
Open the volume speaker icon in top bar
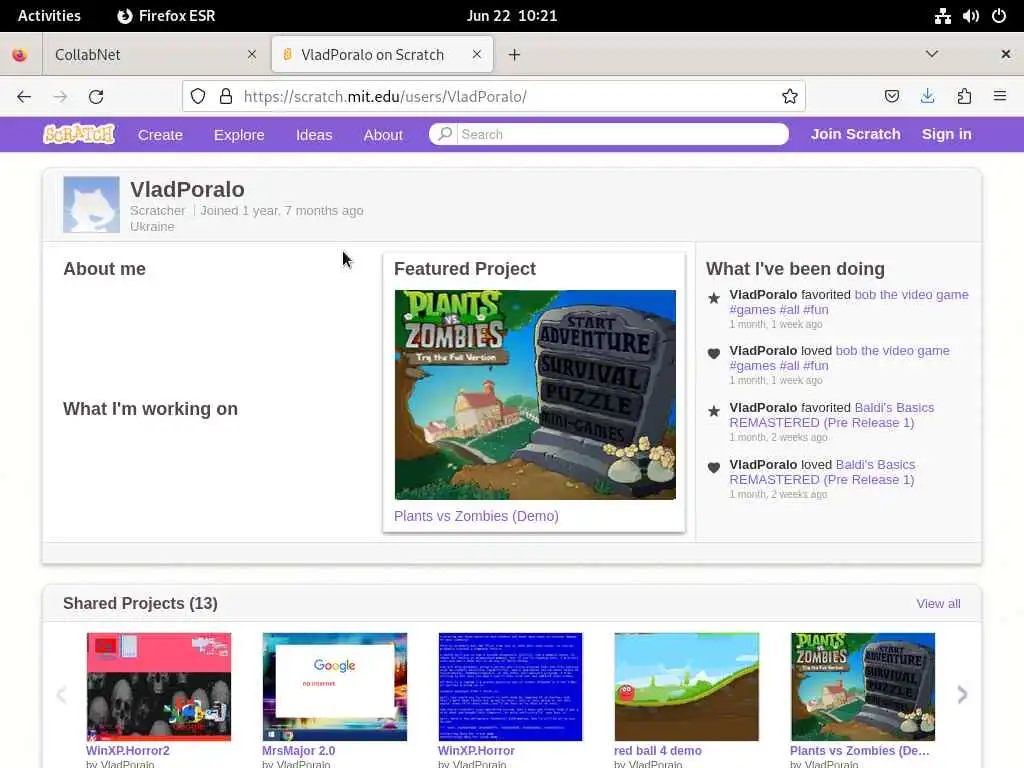[x=970, y=16]
